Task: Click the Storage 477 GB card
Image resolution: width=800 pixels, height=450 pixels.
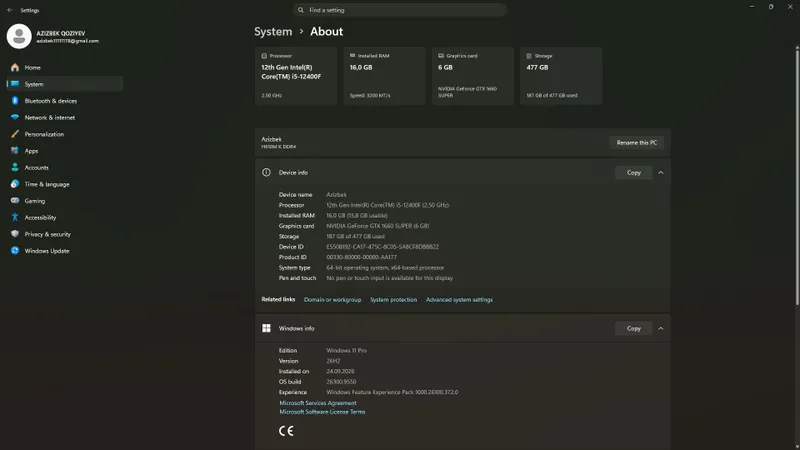Action: tap(561, 76)
